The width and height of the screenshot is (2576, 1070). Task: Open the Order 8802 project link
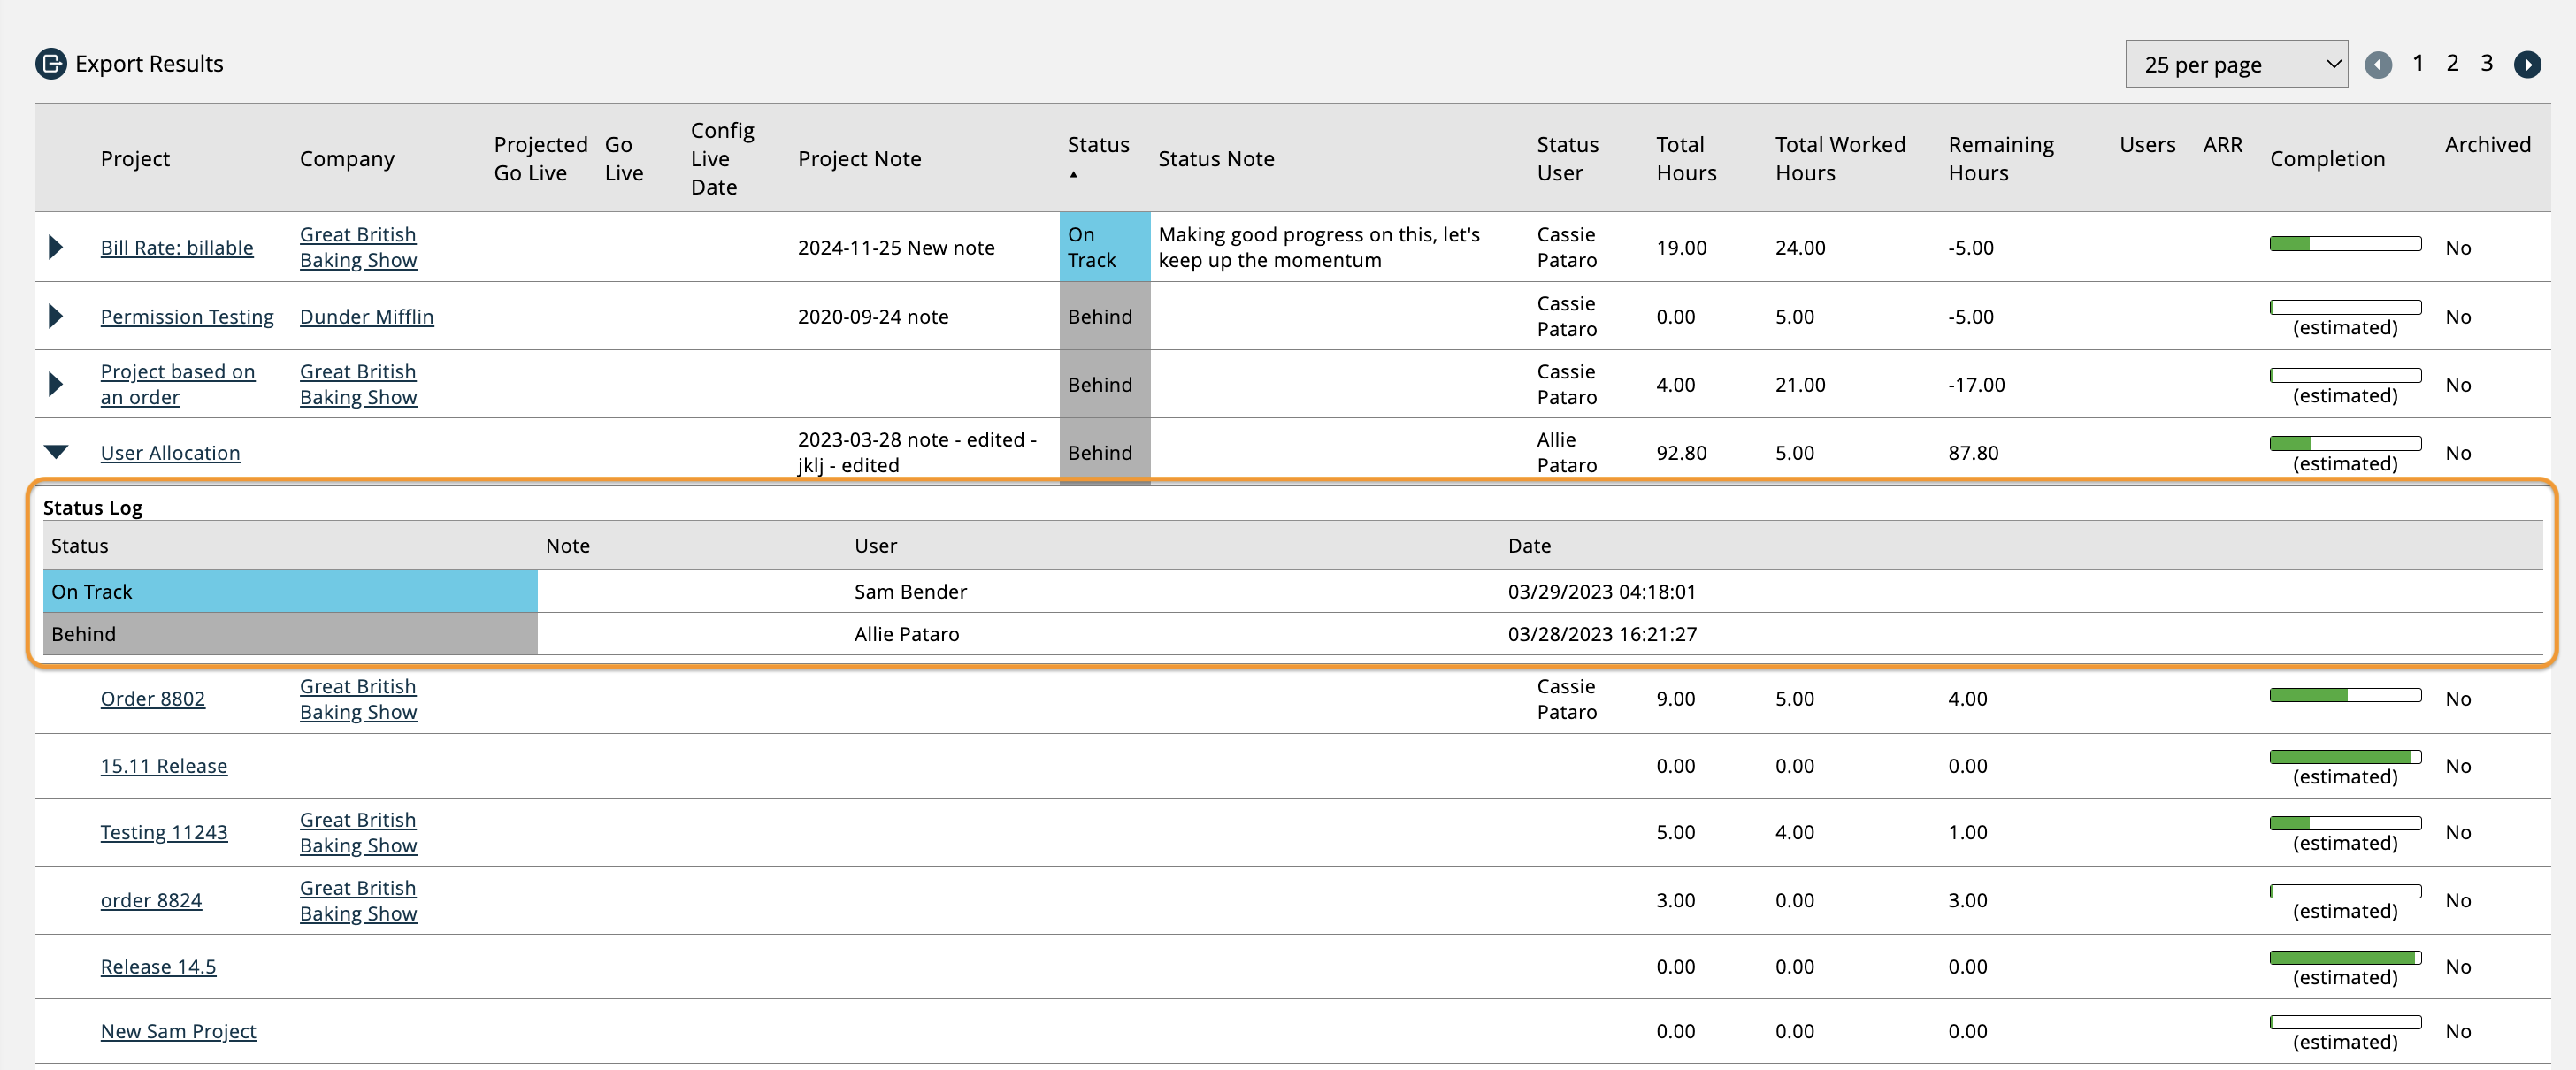(x=152, y=698)
